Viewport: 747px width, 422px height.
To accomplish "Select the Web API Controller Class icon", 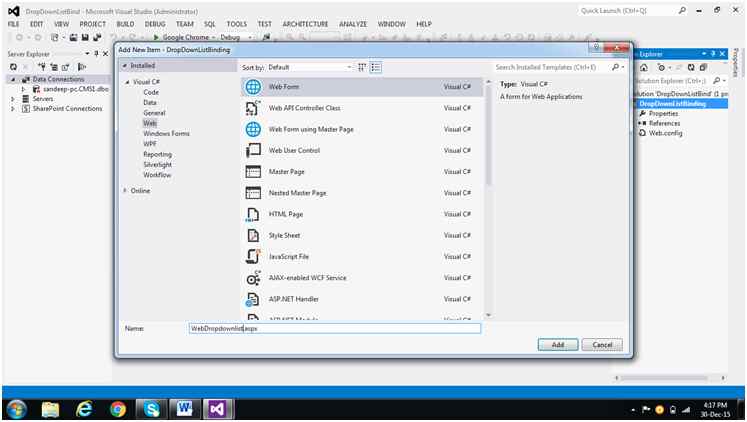I will [x=253, y=108].
